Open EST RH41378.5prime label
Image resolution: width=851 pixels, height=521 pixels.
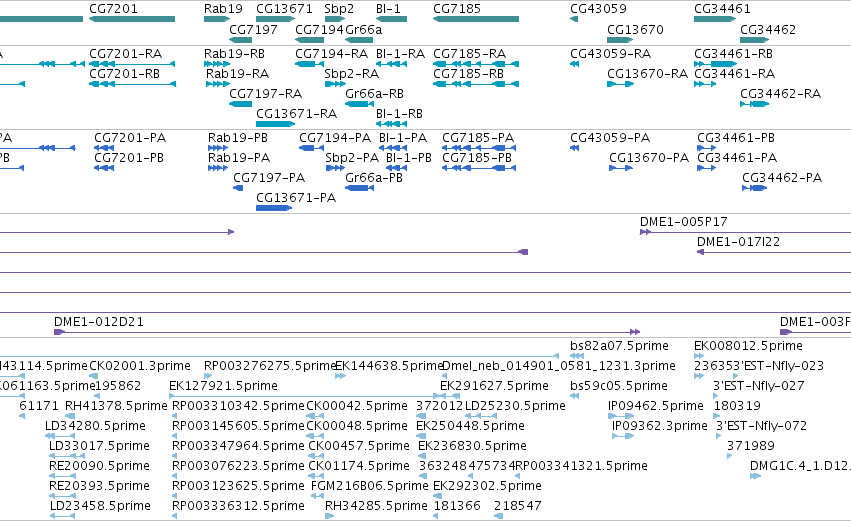(x=116, y=406)
